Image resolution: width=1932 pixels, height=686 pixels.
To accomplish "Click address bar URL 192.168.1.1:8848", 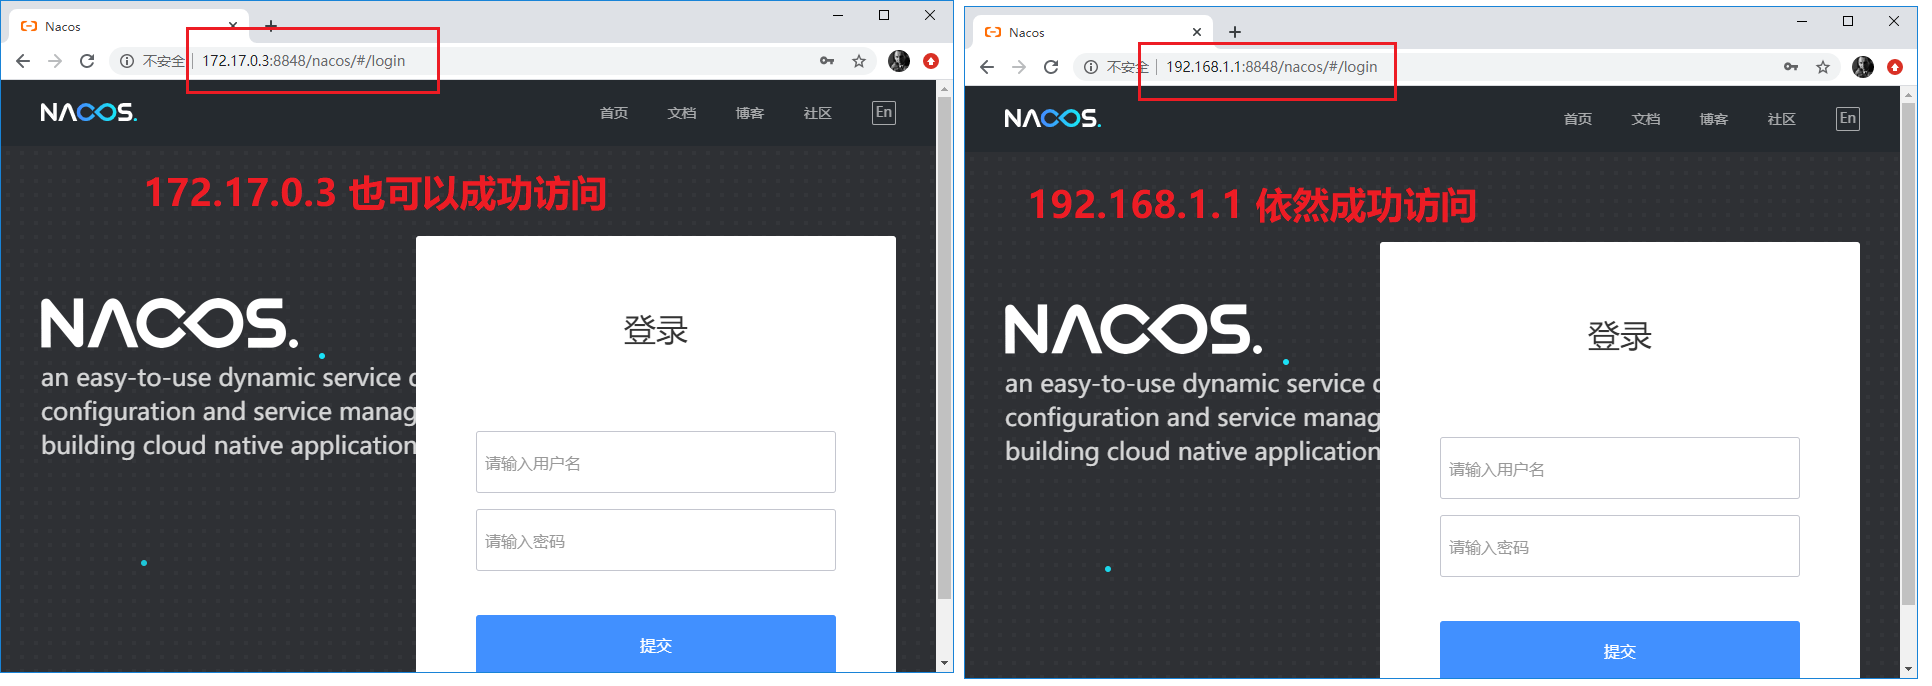I will pyautogui.click(x=1272, y=67).
